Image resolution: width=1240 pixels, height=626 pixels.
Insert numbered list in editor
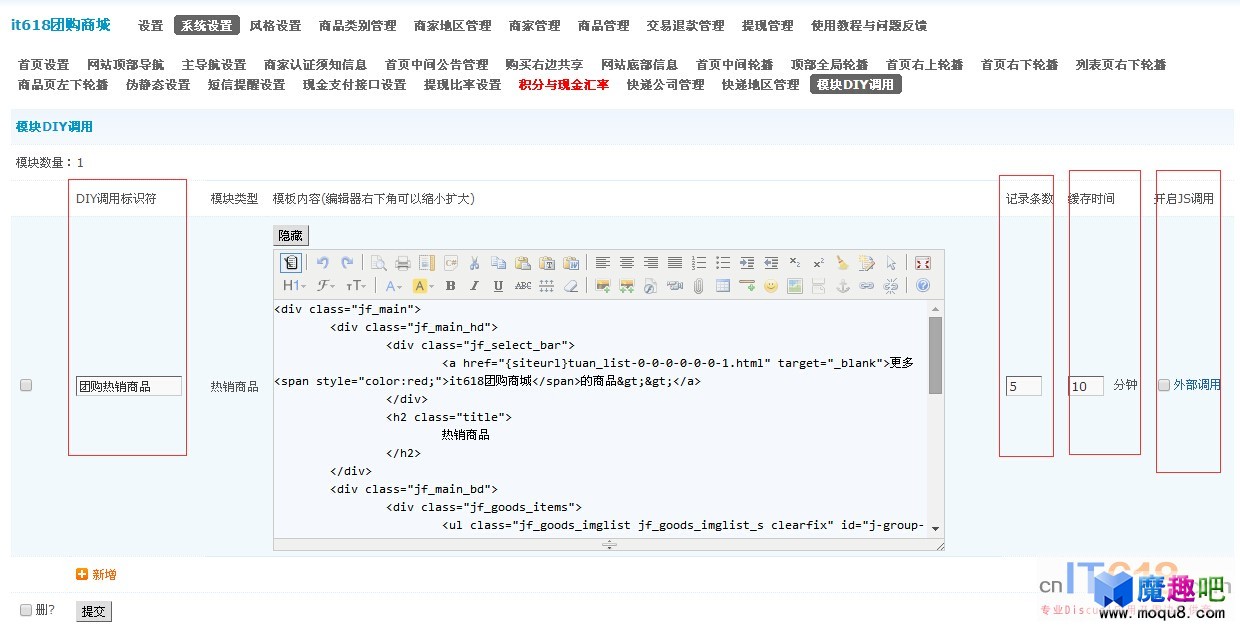tap(699, 263)
